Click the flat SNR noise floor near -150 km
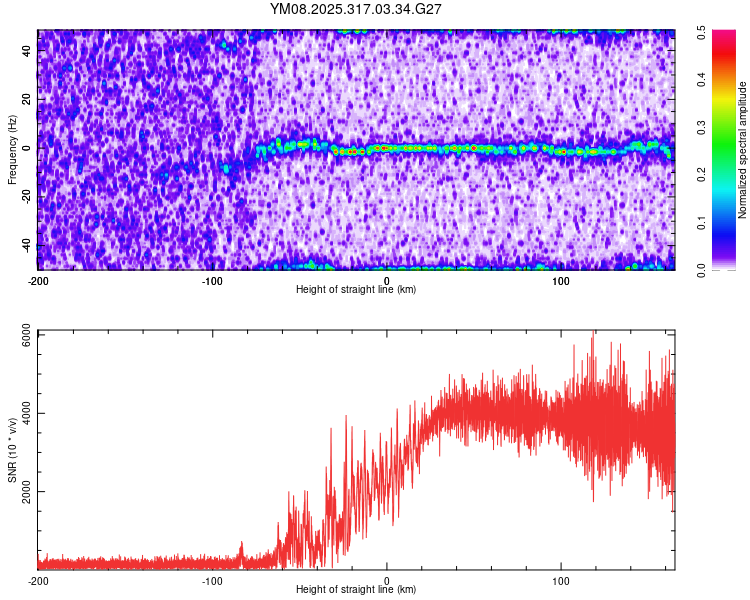The width and height of the screenshot is (750, 600). tap(125, 562)
